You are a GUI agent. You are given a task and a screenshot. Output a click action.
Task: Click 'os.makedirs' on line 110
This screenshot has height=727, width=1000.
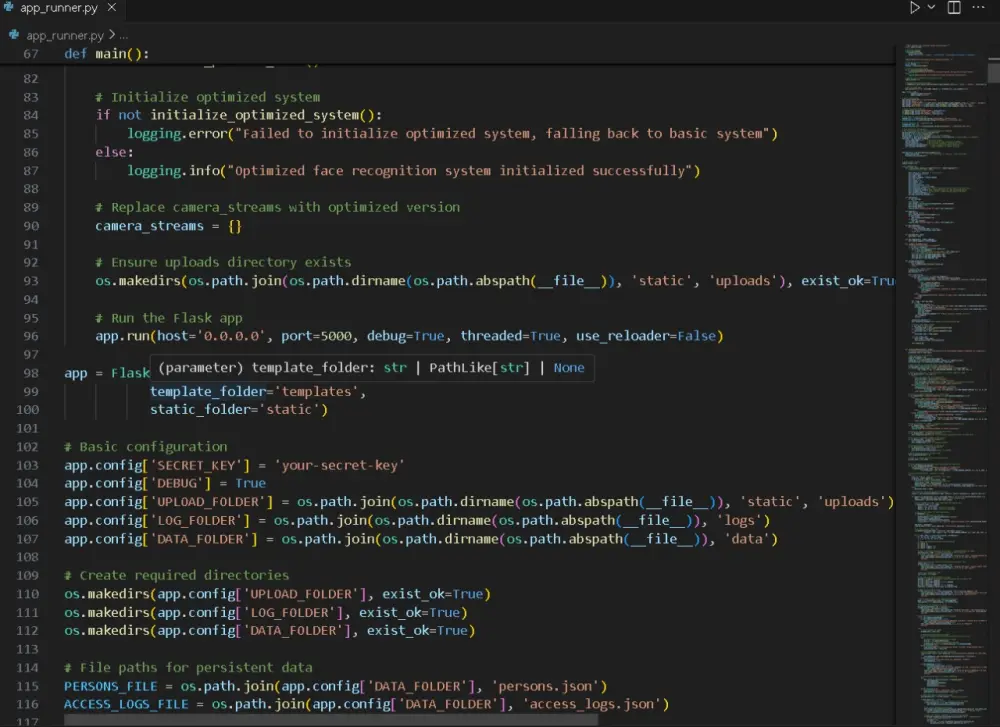(107, 594)
